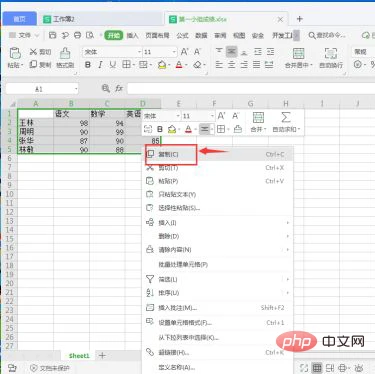The image size is (375, 374).
Task: Choose Format Cells (F) from context menu
Action: [x=218, y=323]
